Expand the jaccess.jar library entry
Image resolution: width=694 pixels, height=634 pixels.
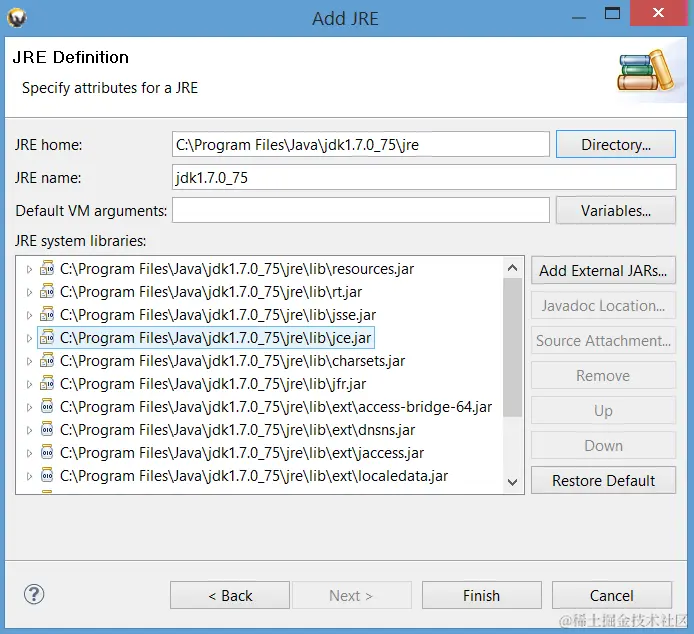[29, 453]
